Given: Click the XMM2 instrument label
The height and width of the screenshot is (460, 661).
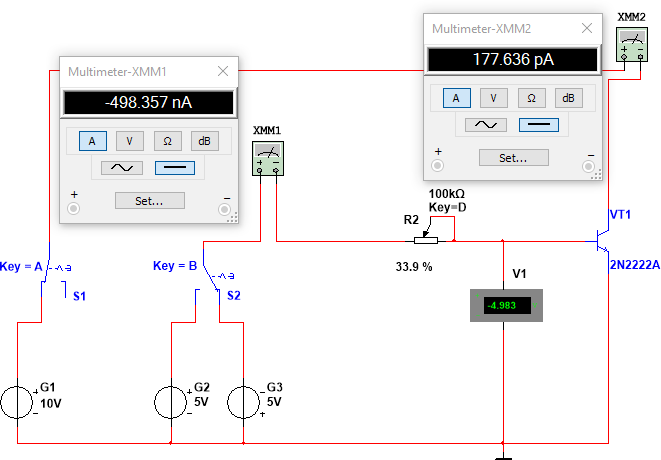Looking at the screenshot, I should point(631,17).
